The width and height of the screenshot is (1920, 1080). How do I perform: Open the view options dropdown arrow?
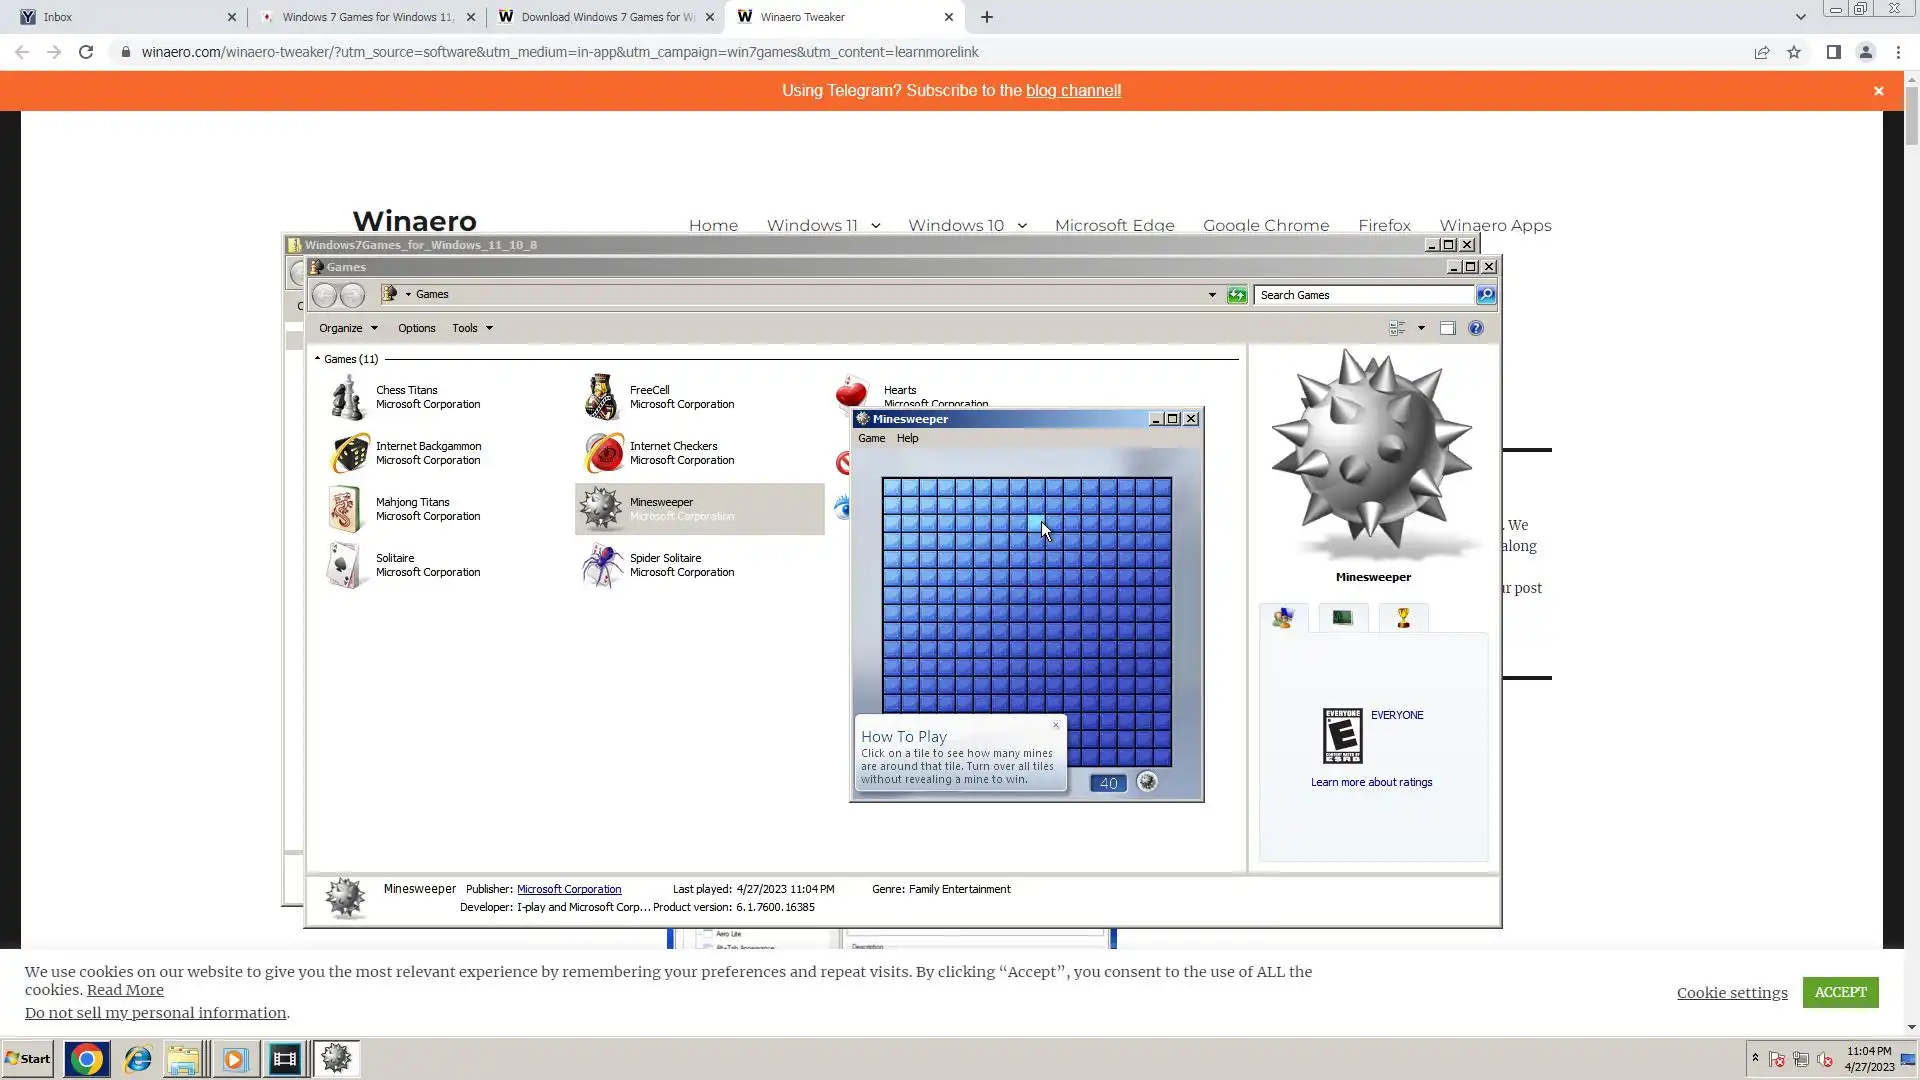(x=1421, y=328)
